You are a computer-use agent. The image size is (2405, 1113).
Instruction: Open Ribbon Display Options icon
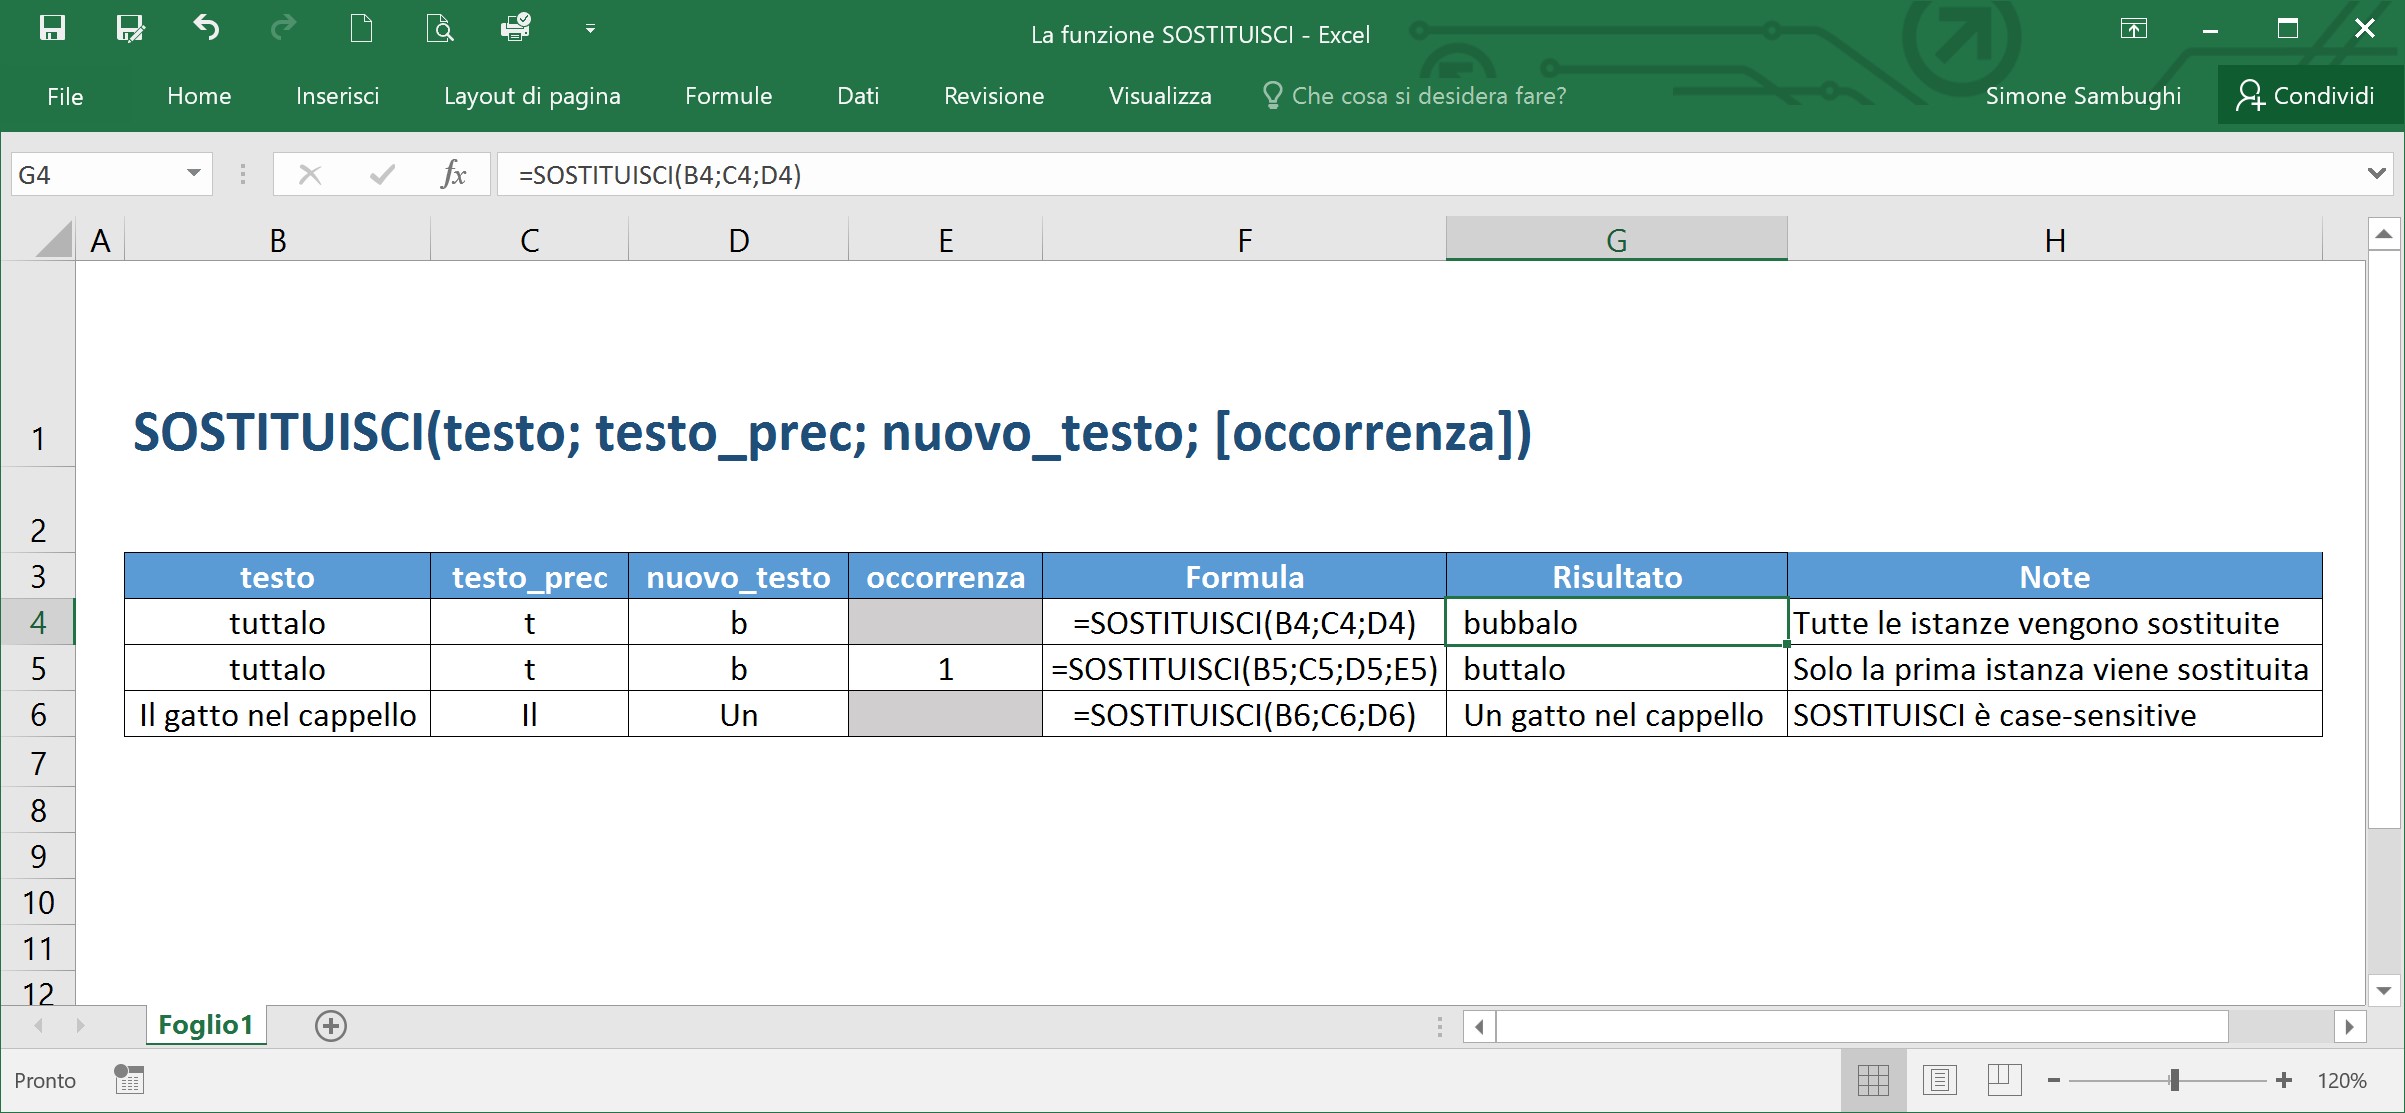2133,28
